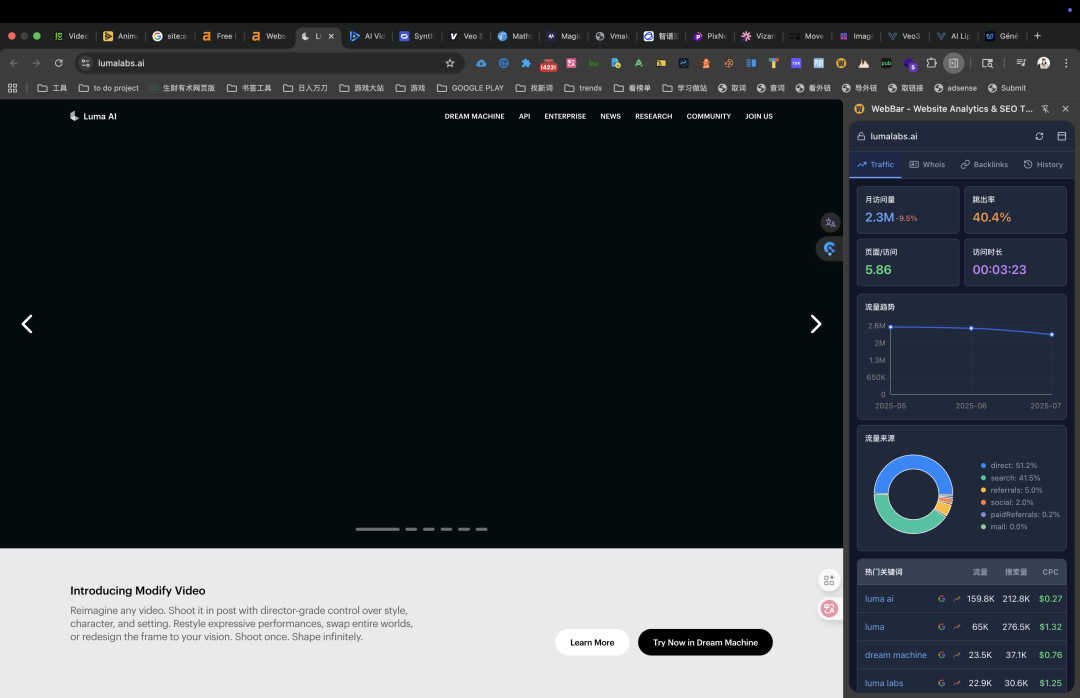Unpin the WebBar side panel

pos(1045,109)
